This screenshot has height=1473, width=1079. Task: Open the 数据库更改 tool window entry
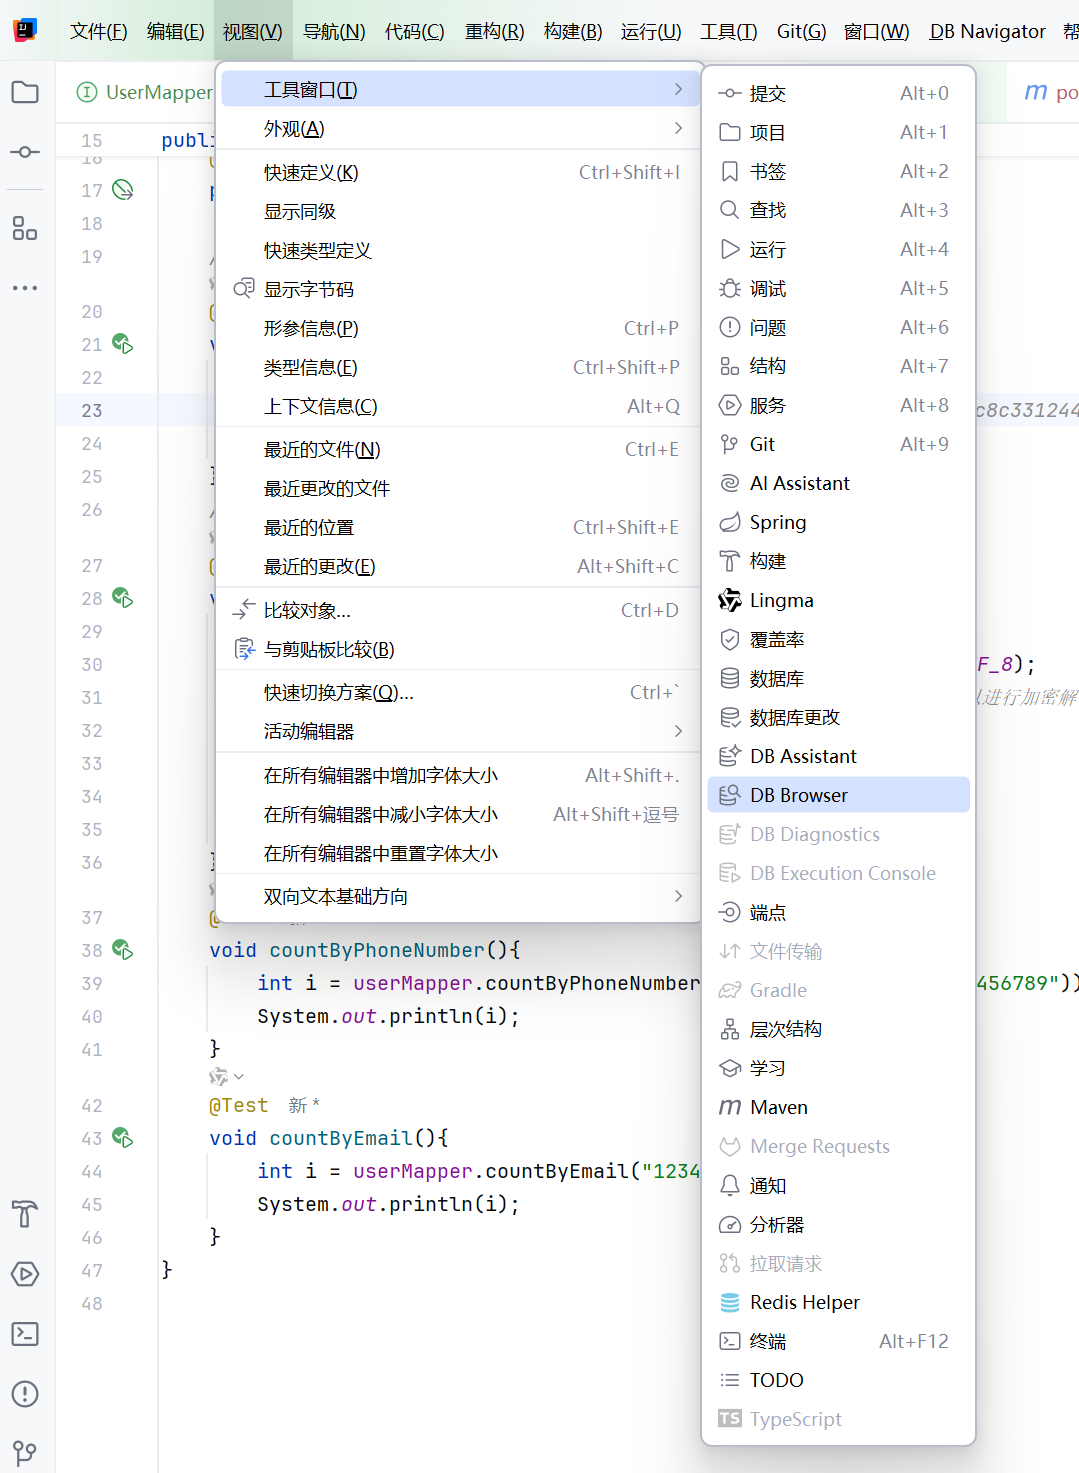pyautogui.click(x=838, y=717)
